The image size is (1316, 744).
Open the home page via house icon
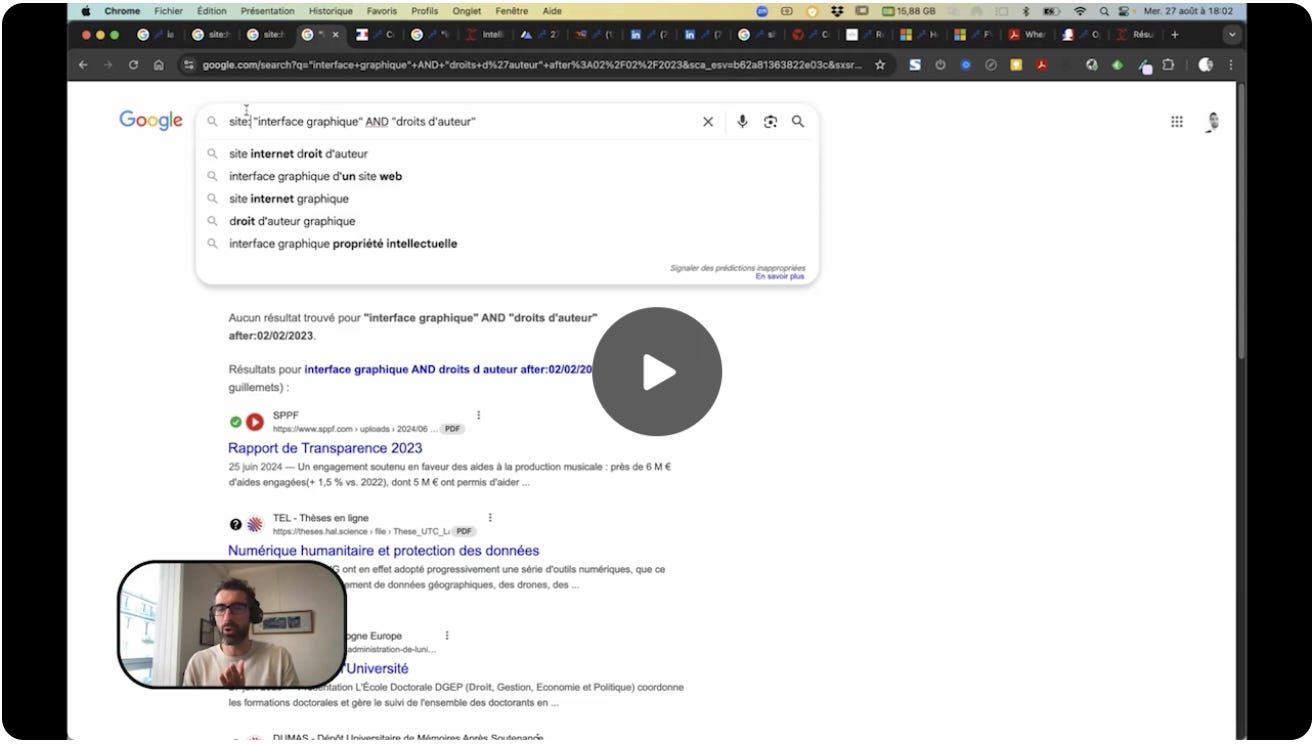[x=159, y=65]
